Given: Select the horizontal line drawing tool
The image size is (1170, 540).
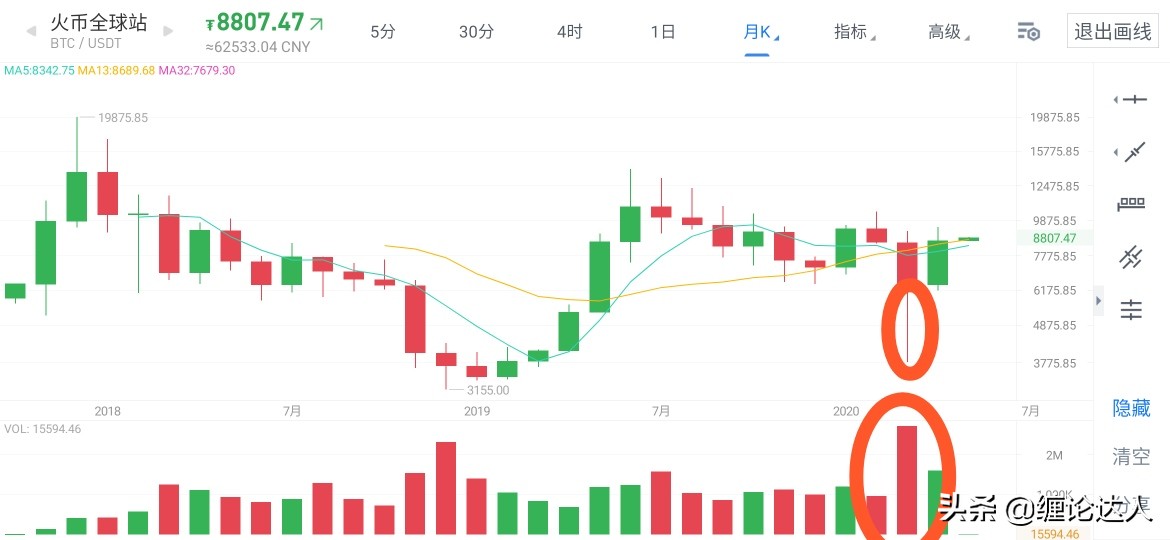Looking at the screenshot, I should click(x=1133, y=99).
